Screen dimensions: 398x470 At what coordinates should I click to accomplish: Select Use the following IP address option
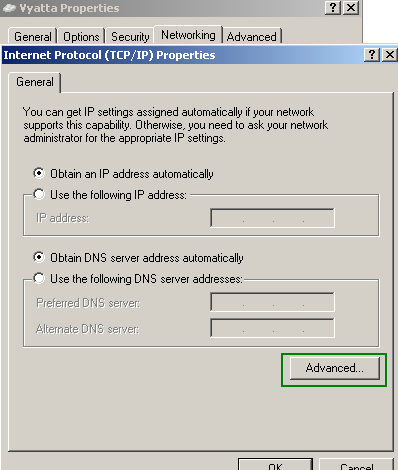coord(39,194)
